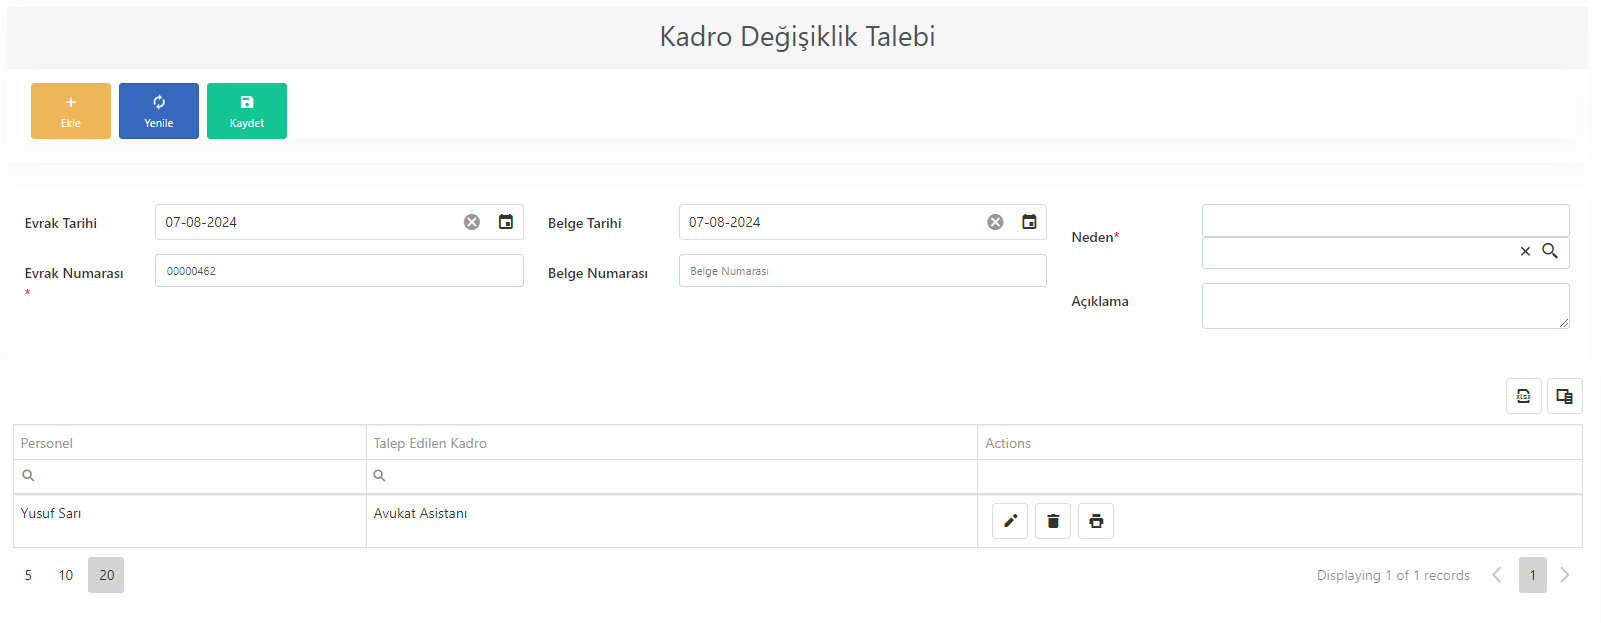Click the Kadro Değişiklik Talebi title
This screenshot has width=1601, height=623.
coord(797,37)
